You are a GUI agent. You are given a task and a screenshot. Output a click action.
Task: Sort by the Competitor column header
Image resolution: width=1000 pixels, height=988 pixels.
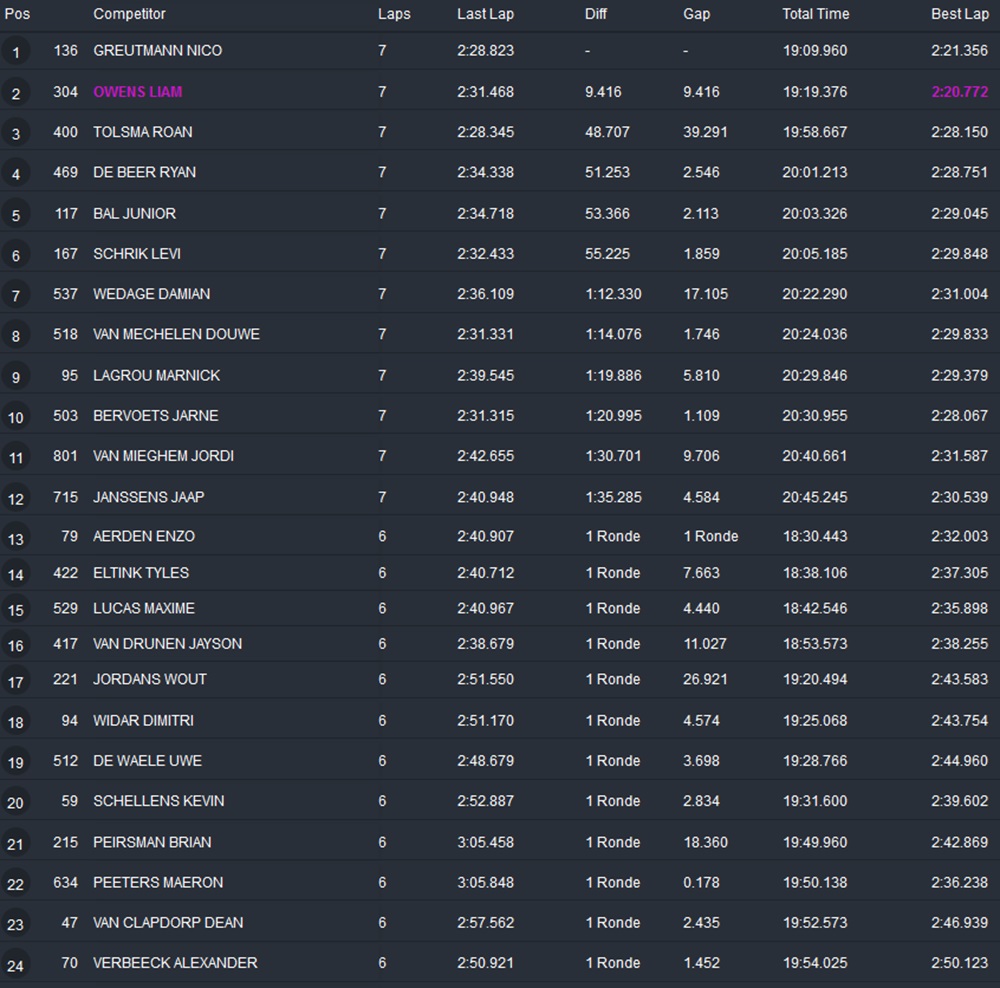(129, 14)
